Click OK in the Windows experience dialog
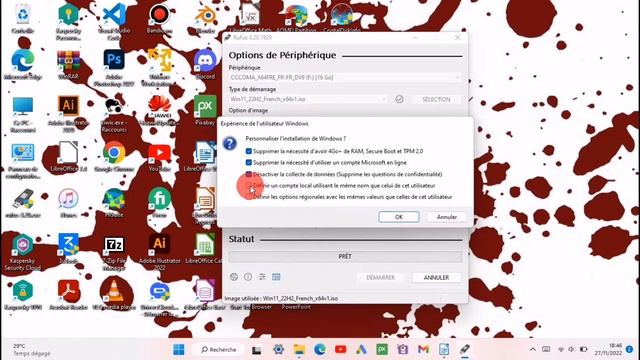This screenshot has height=360, width=640. tap(399, 217)
